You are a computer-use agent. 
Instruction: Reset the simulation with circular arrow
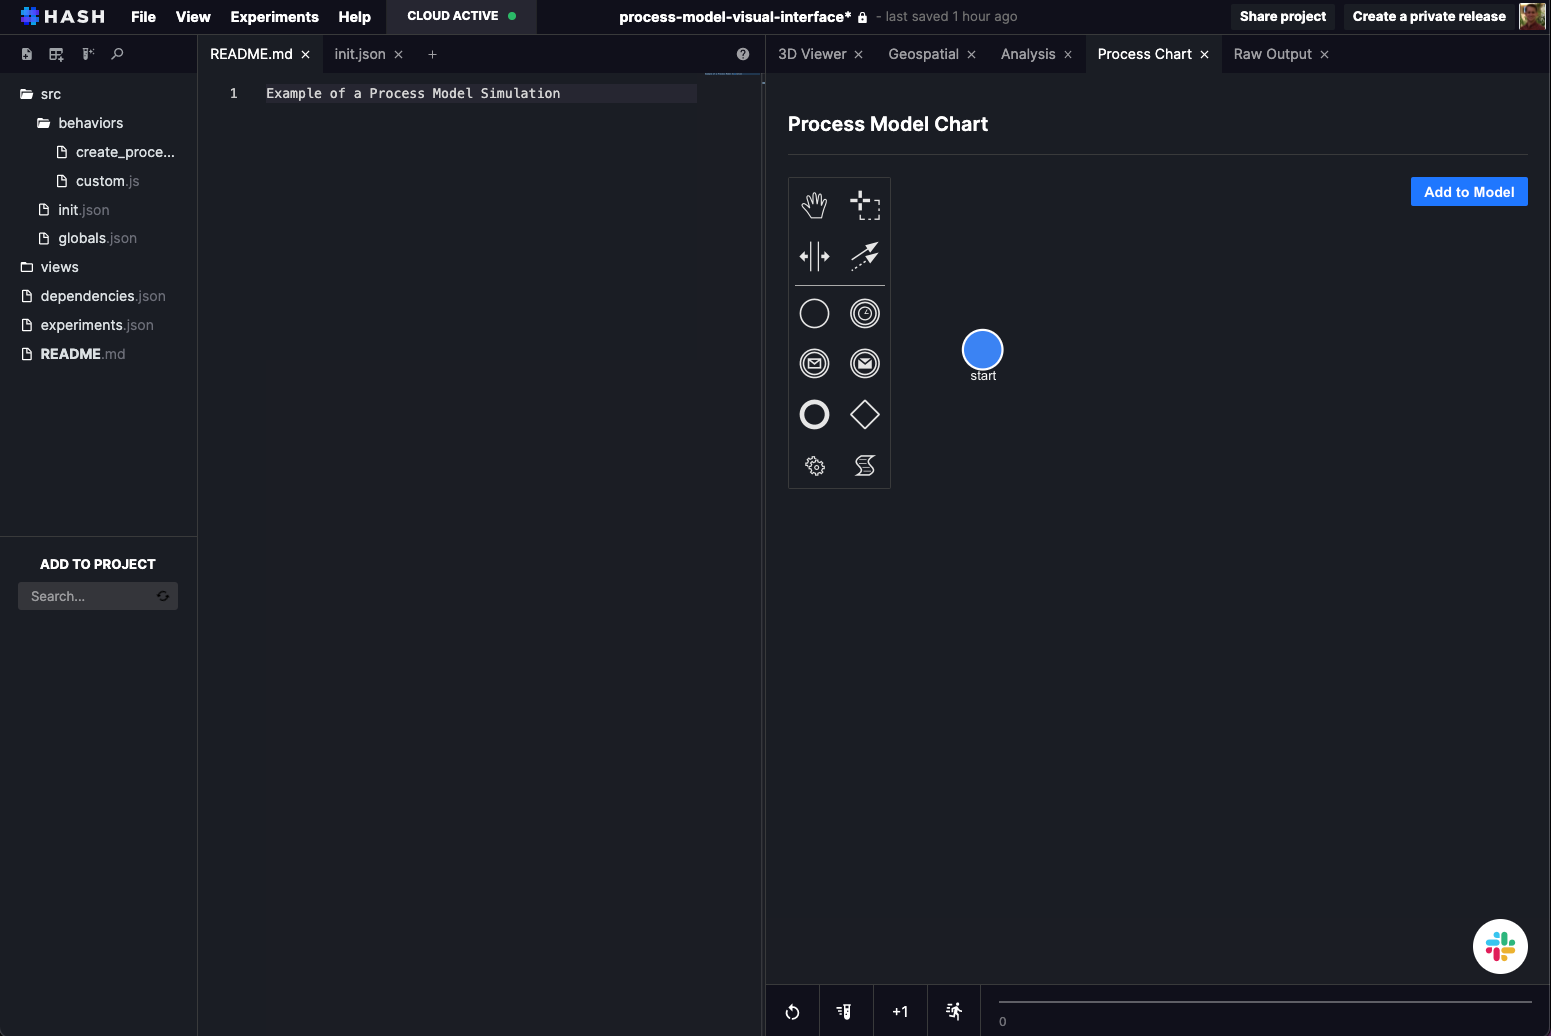click(792, 1011)
